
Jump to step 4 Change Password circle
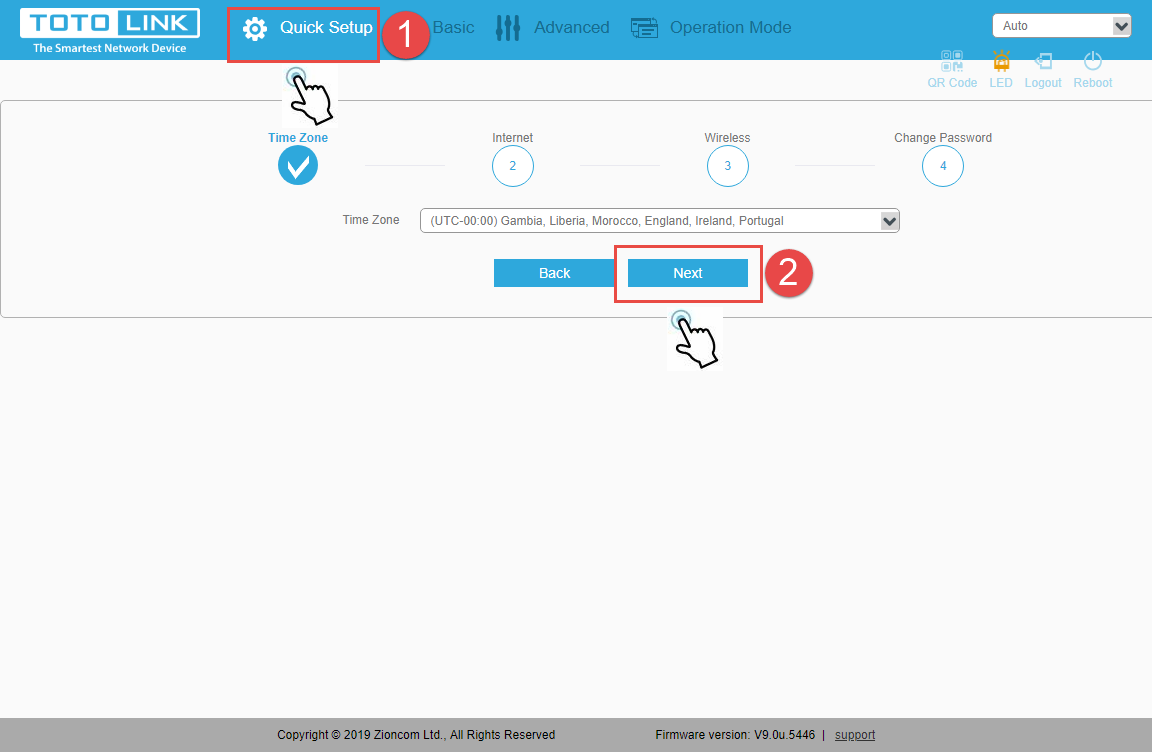point(943,166)
